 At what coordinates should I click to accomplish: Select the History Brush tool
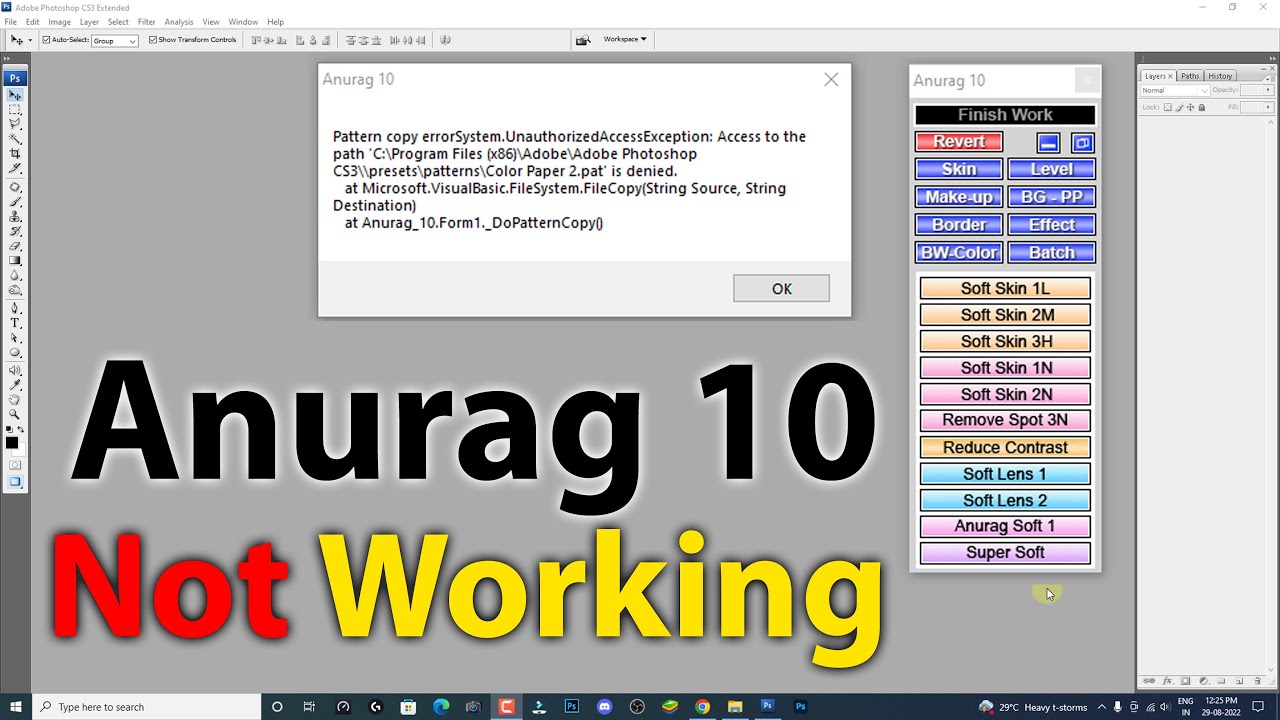(x=15, y=230)
